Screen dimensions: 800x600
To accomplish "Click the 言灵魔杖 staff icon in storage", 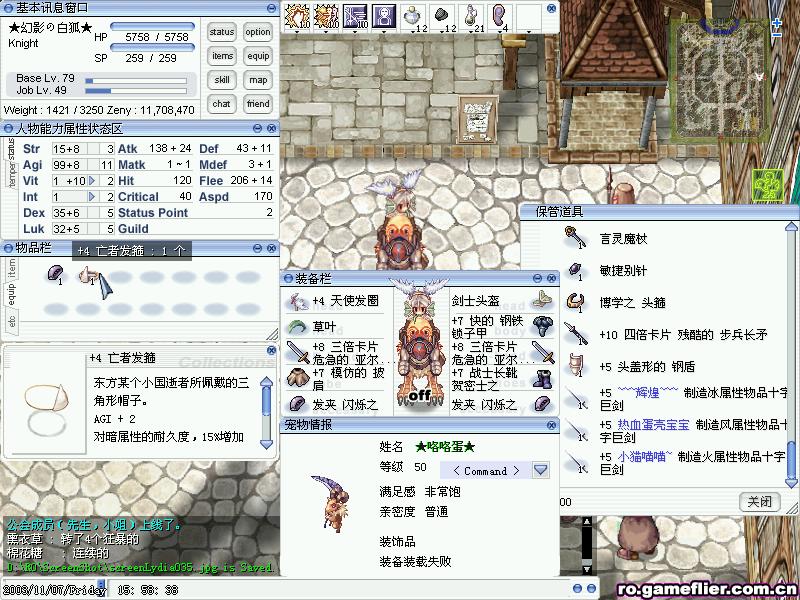I will (575, 238).
